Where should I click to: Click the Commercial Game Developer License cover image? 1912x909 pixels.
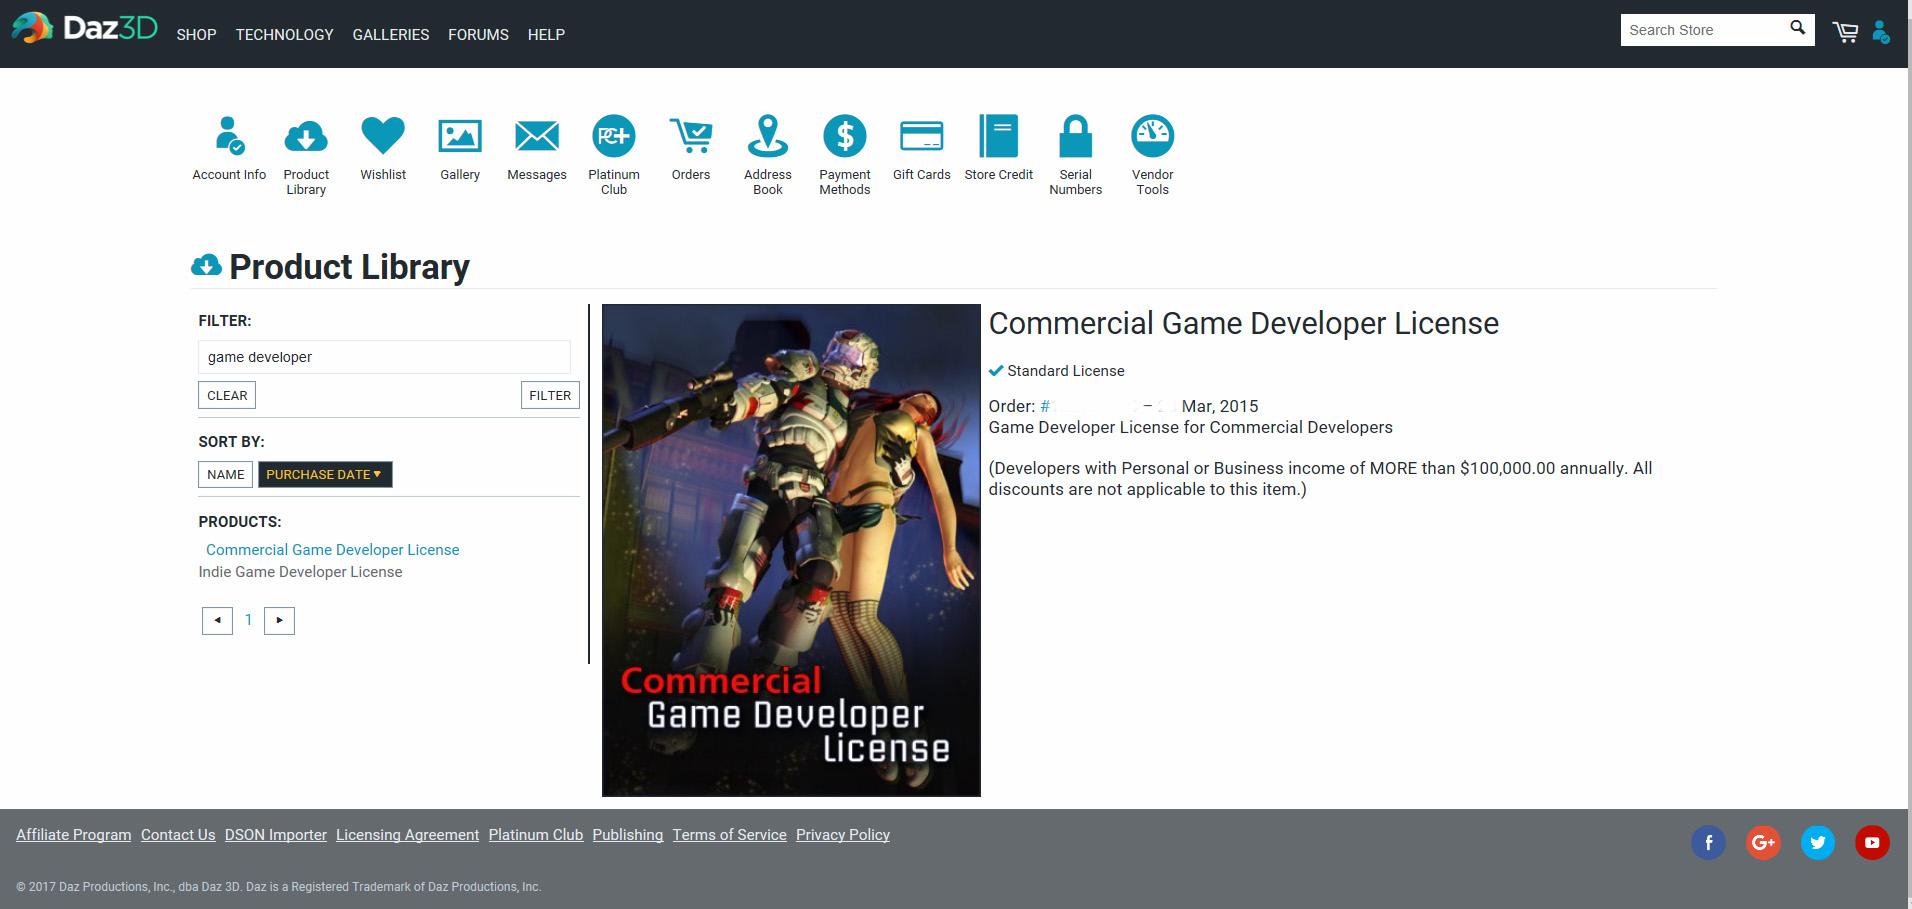791,550
